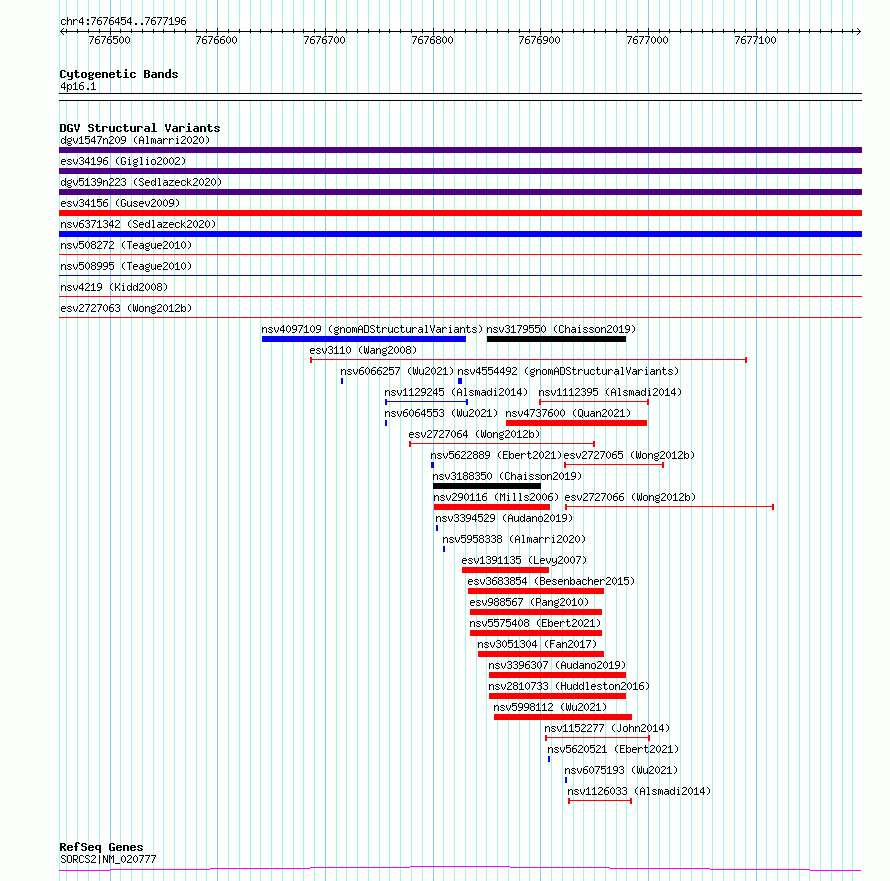The image size is (890, 881).
Task: Click the 7676600 ruler position
Action: point(217,40)
